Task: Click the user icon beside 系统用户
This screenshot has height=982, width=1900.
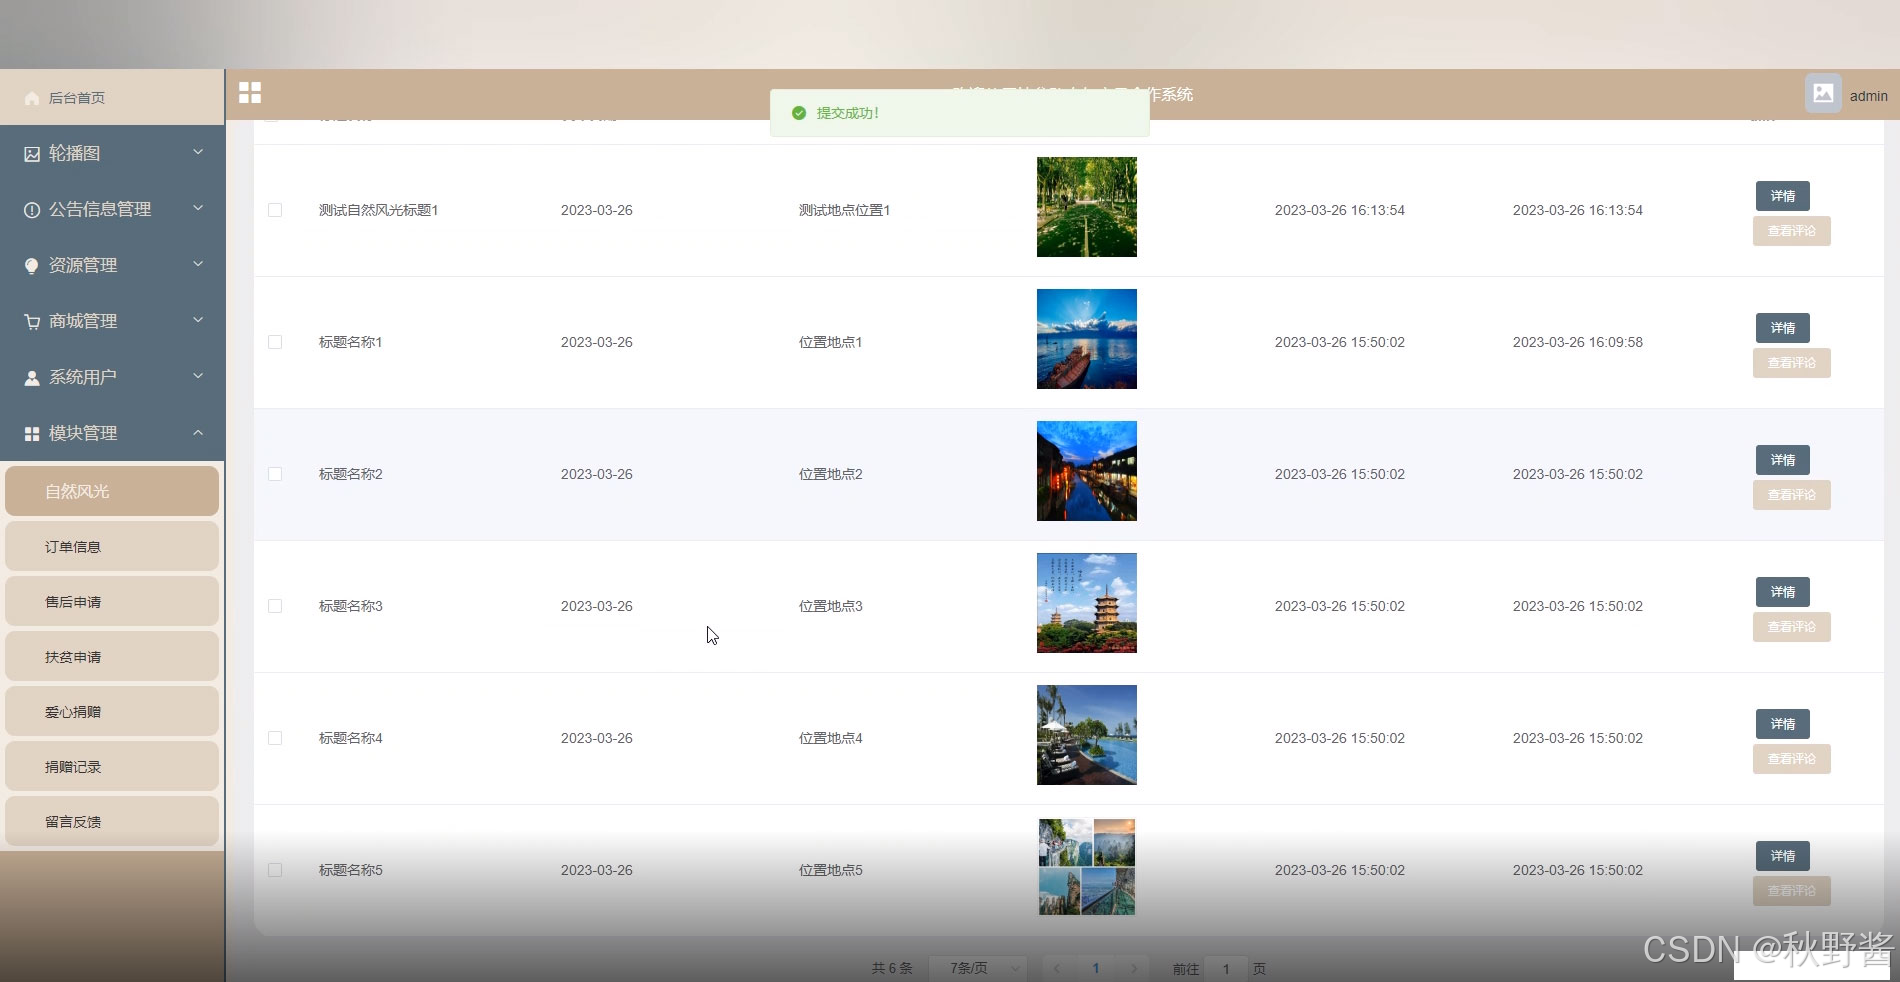Action: (x=32, y=378)
